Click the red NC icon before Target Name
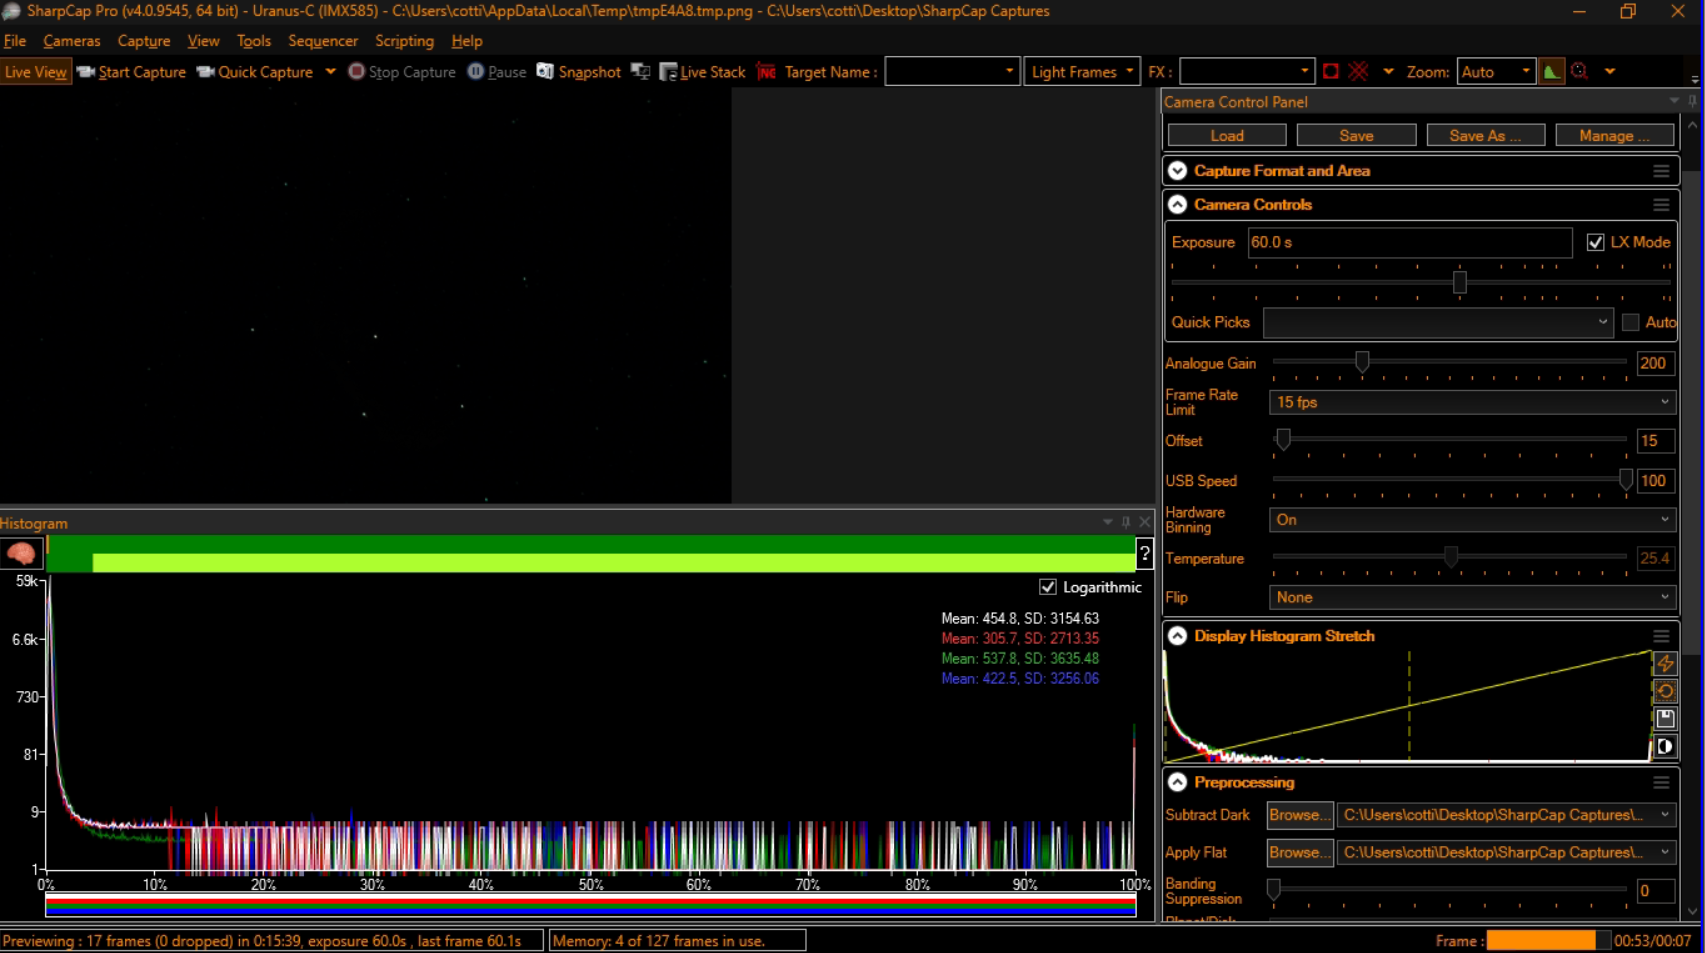Viewport: 1705px width, 953px height. (x=767, y=72)
